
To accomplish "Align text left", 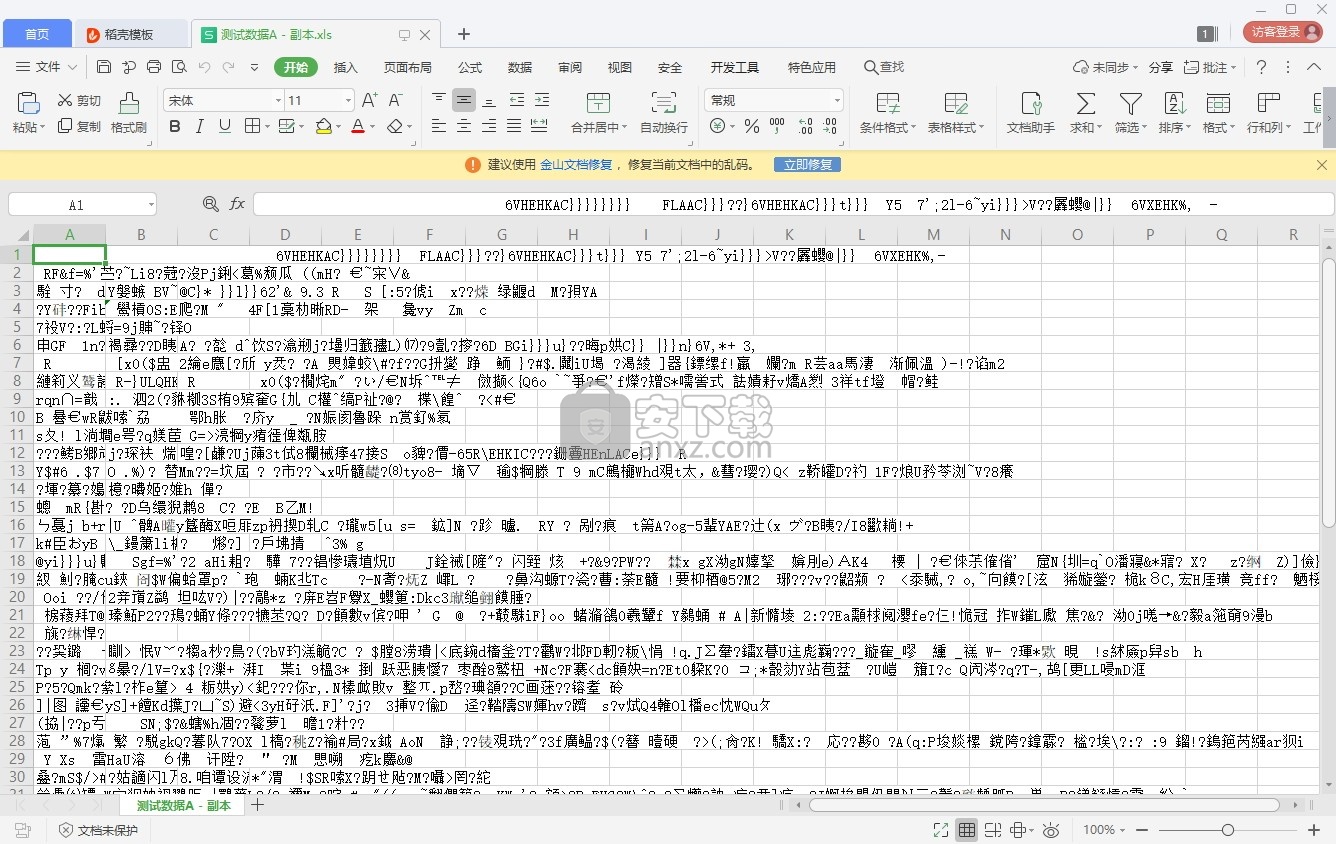I will [439, 127].
